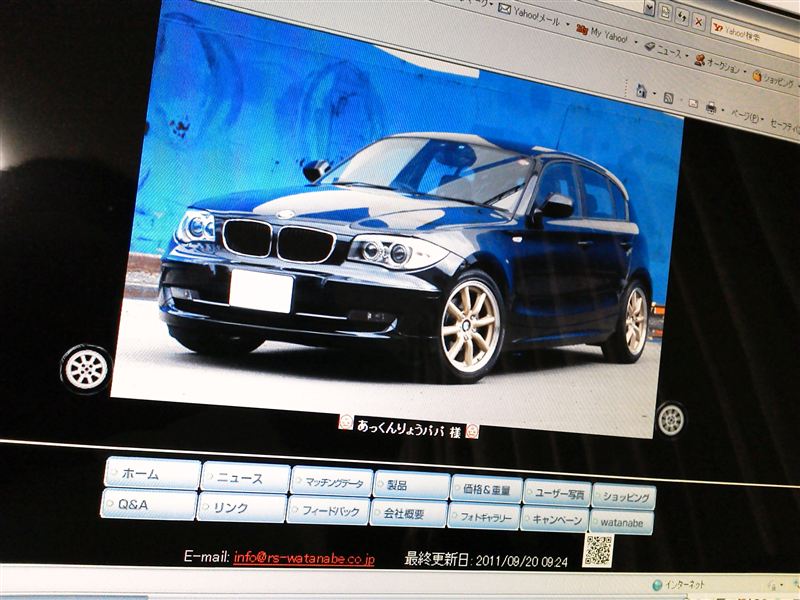This screenshot has height=600, width=800.
Task: Open the ユーザー写真 page
Action: coord(557,493)
